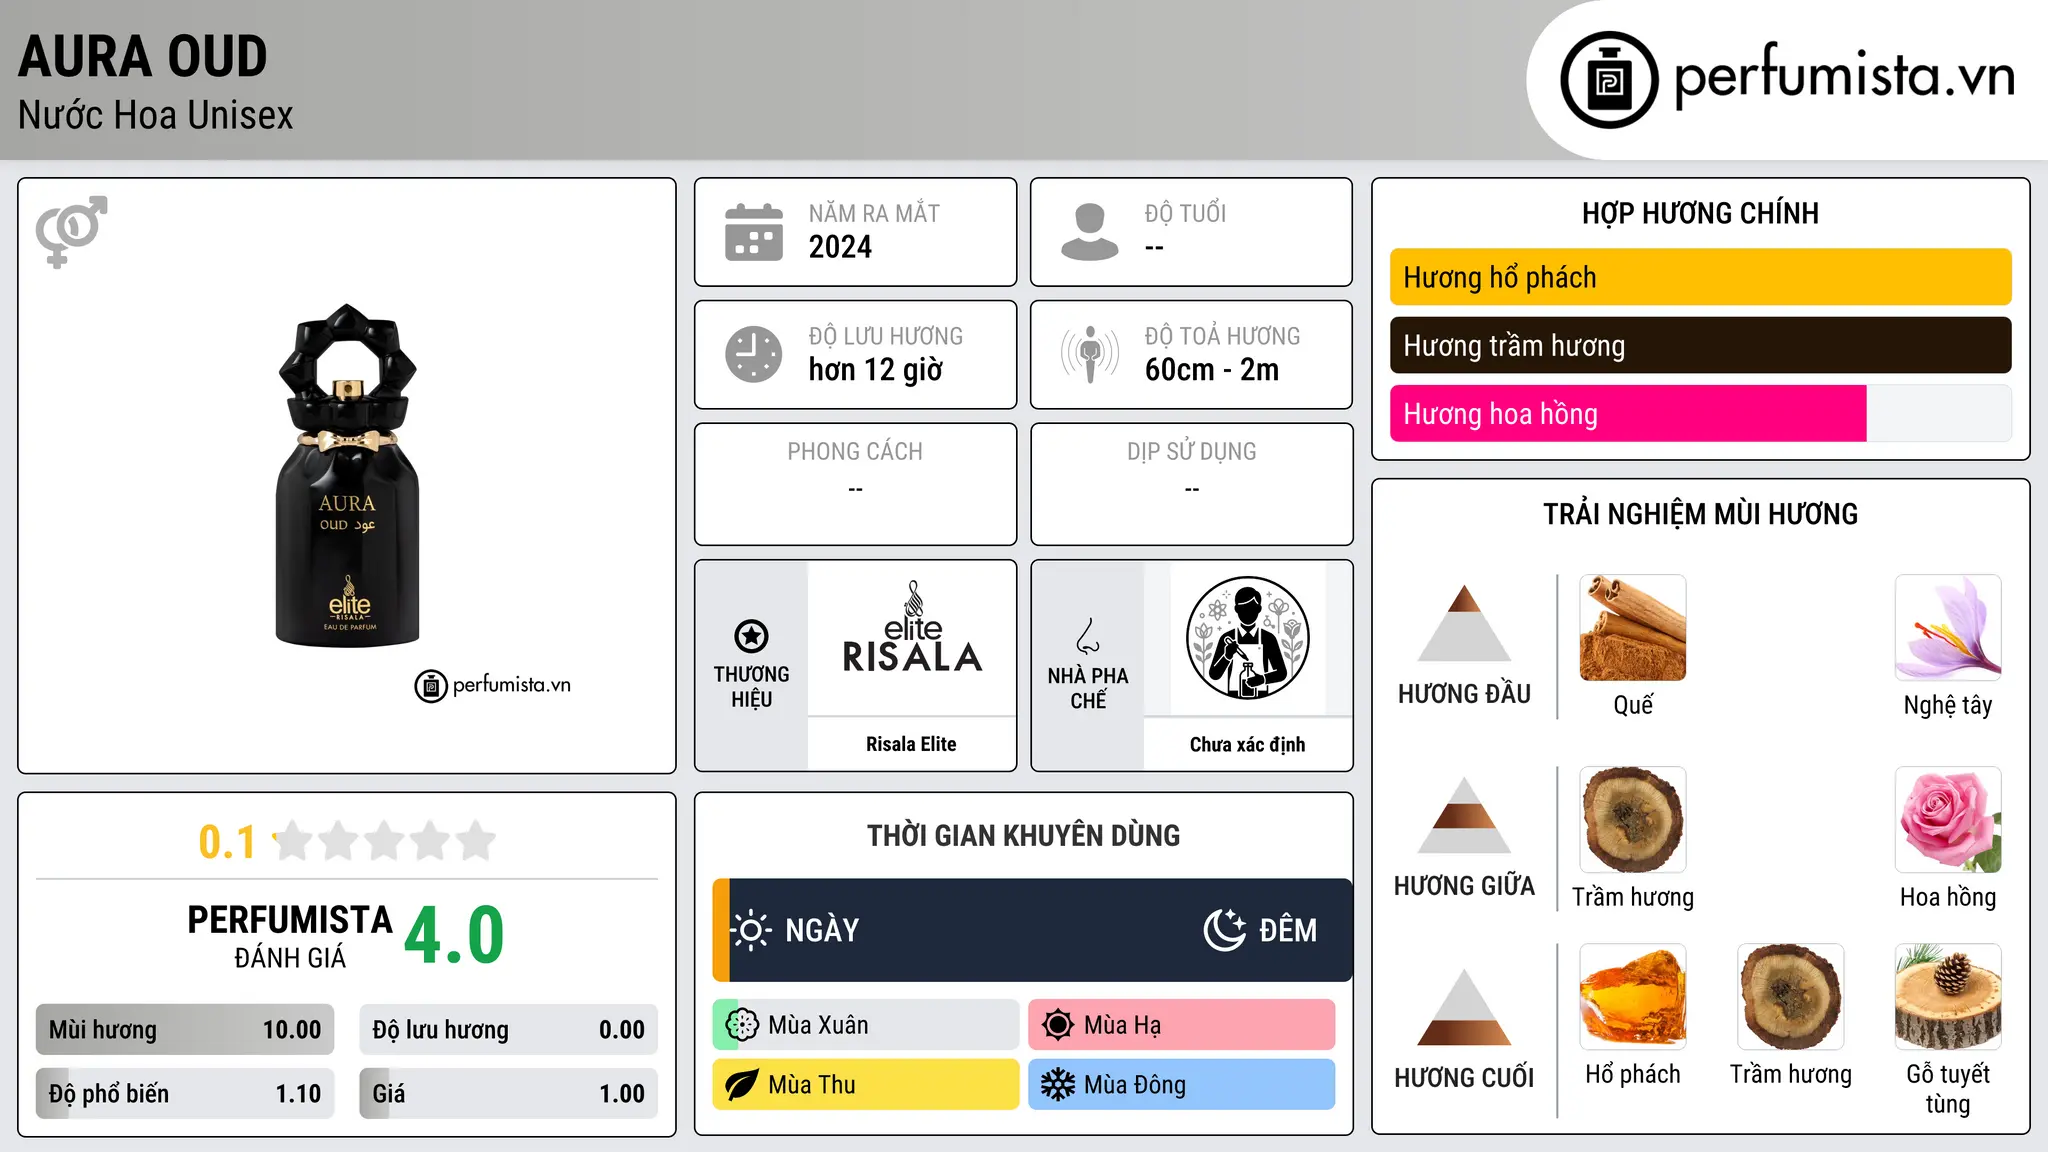Screen dimensions: 2048x1152
Task: Click the AURA OUD title
Action: [x=143, y=56]
